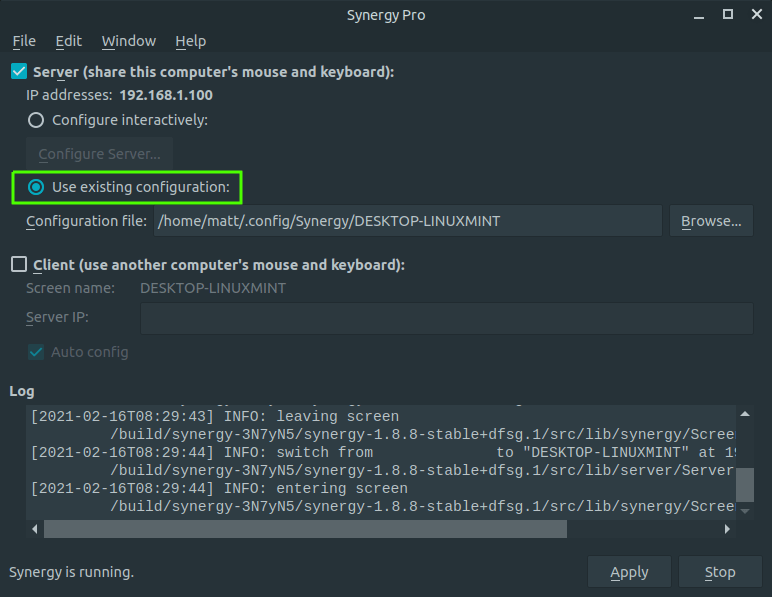Choose the Use existing configuration radio option

(36, 187)
